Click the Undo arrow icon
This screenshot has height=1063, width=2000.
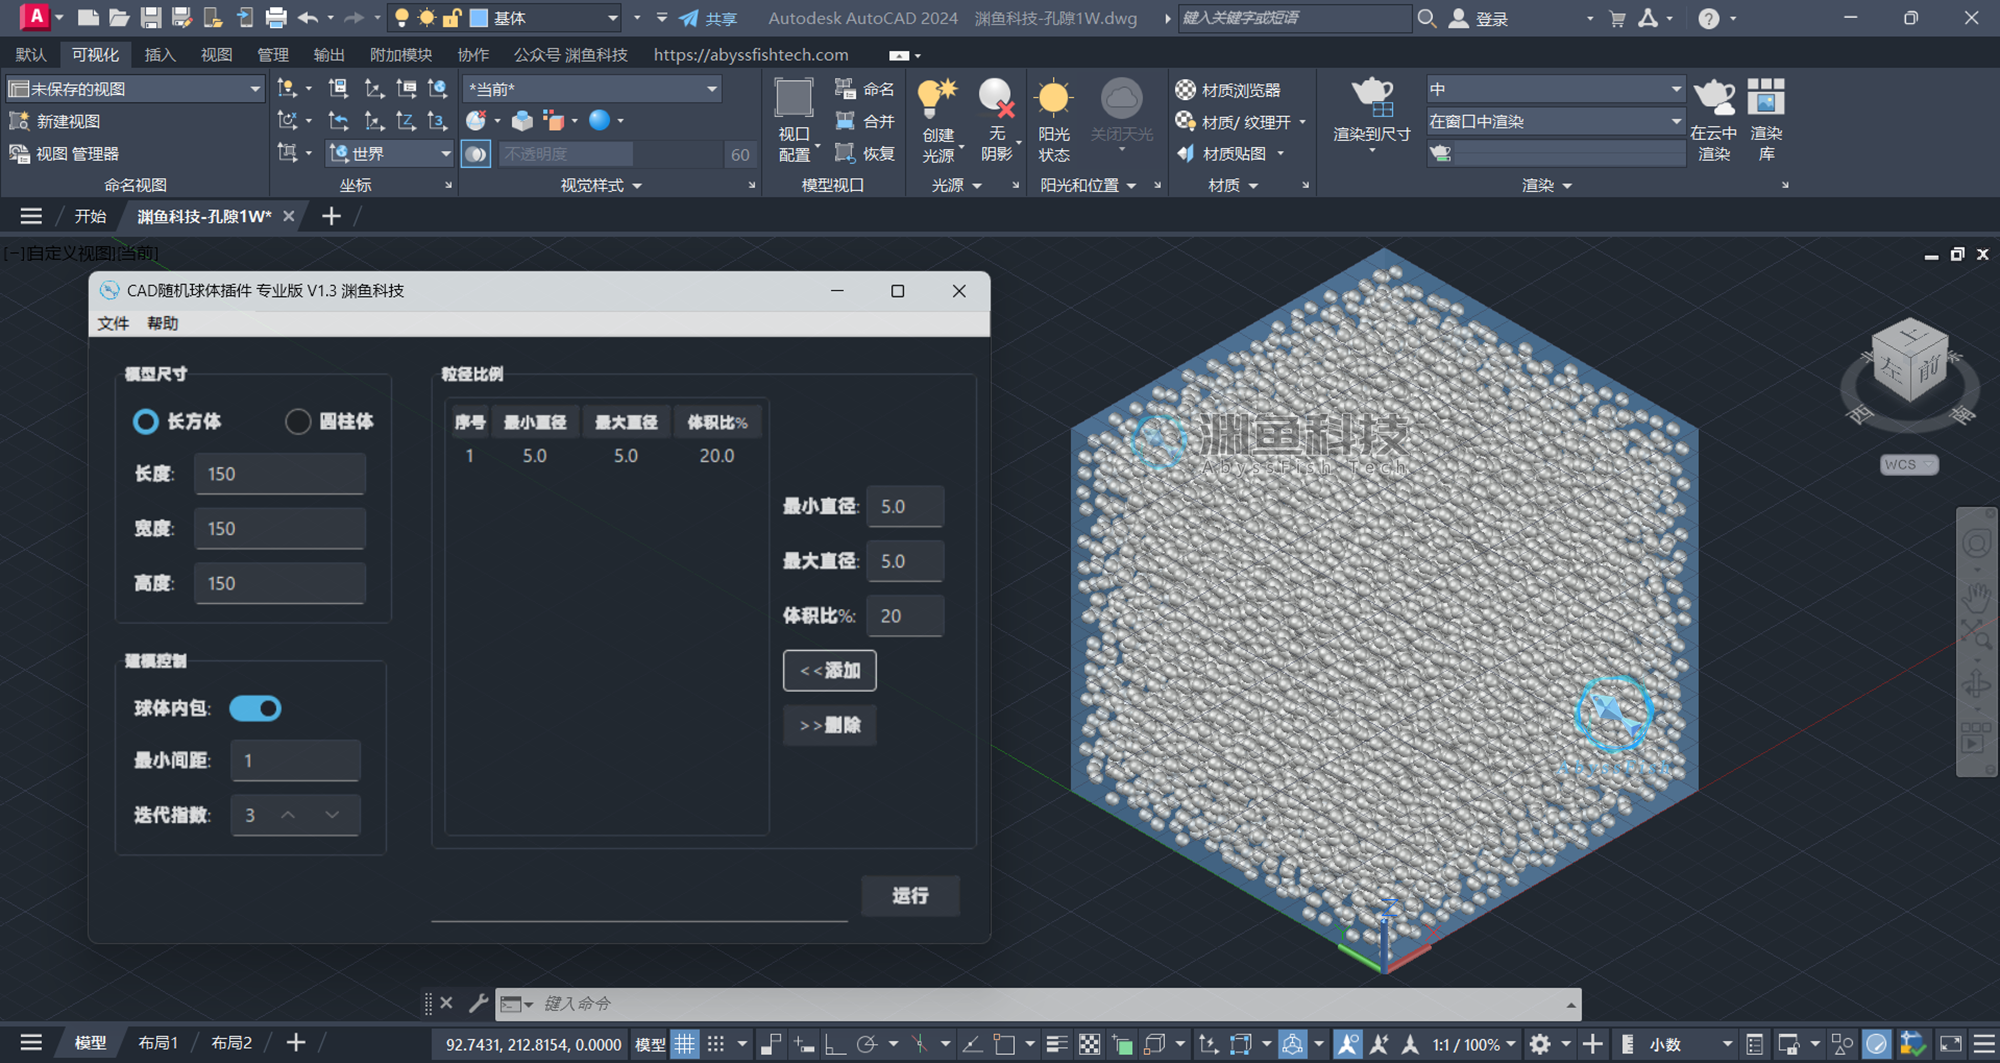coord(308,18)
